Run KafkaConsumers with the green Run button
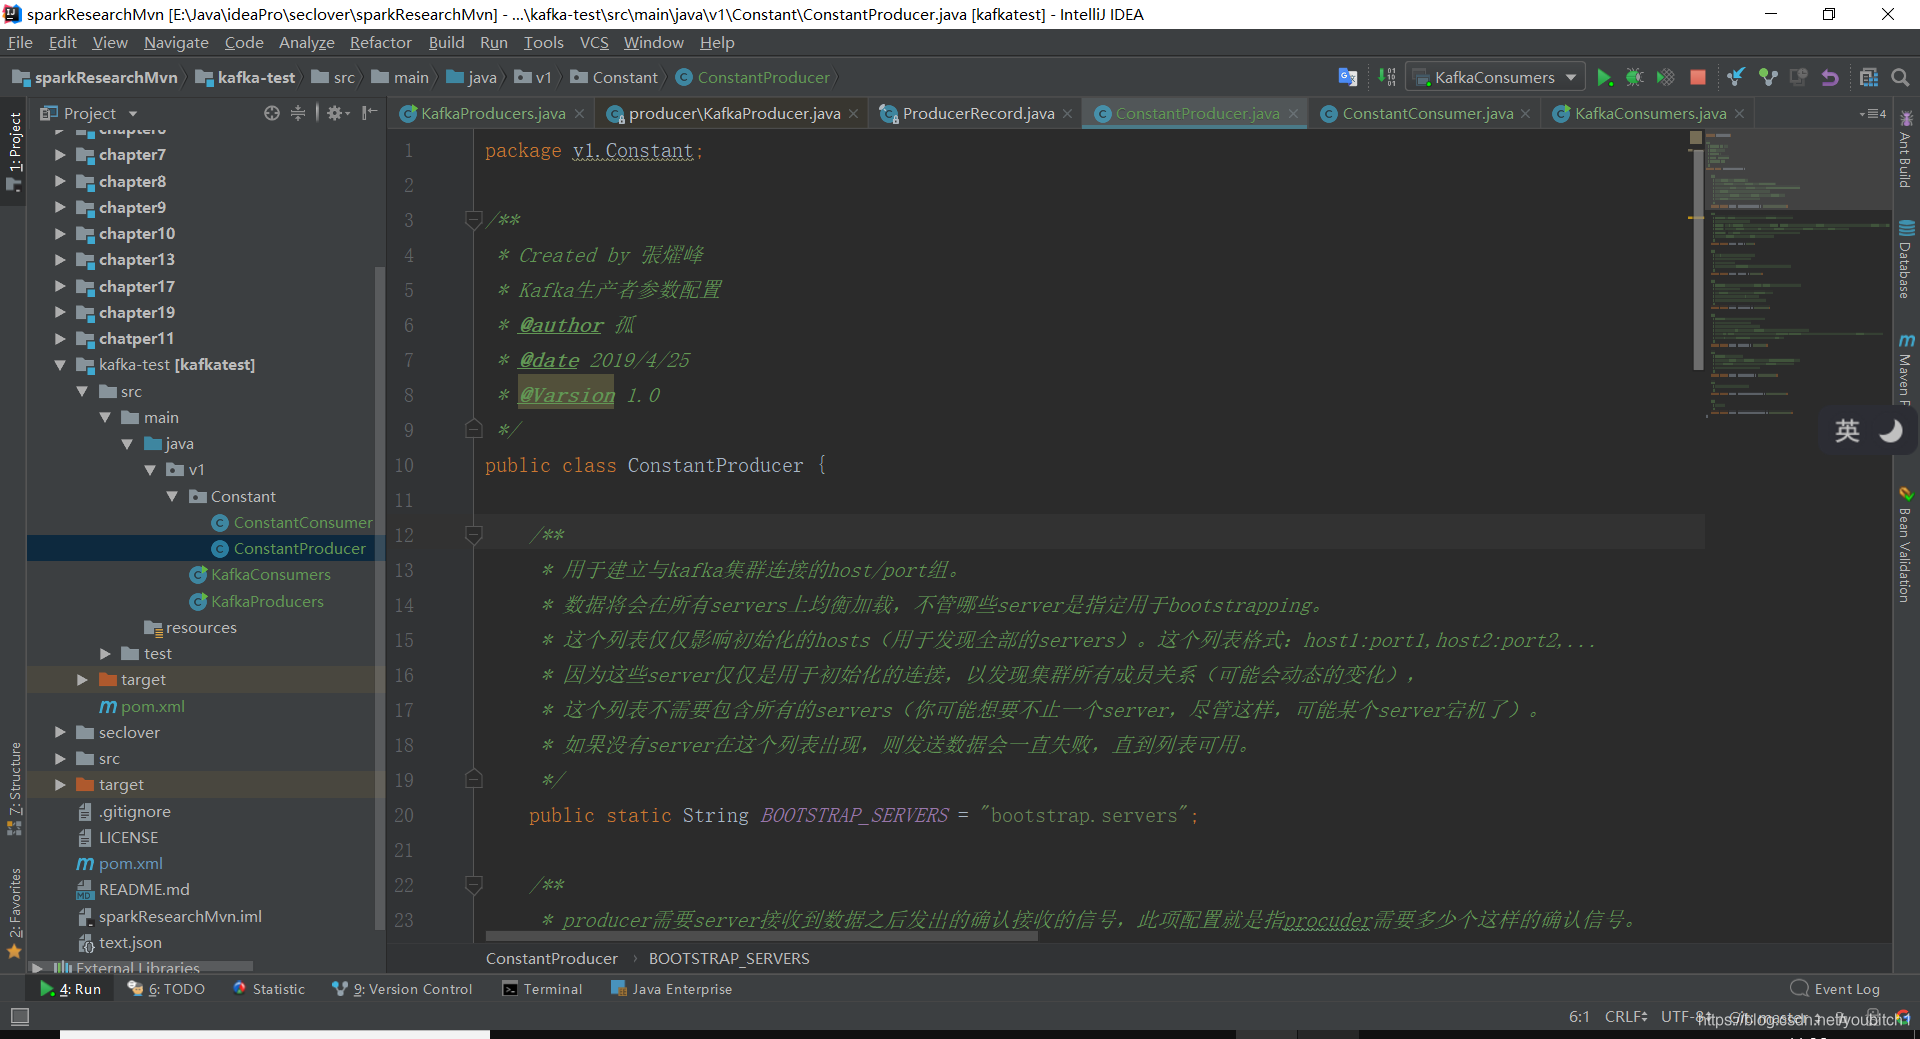Viewport: 1920px width, 1039px height. click(1604, 77)
